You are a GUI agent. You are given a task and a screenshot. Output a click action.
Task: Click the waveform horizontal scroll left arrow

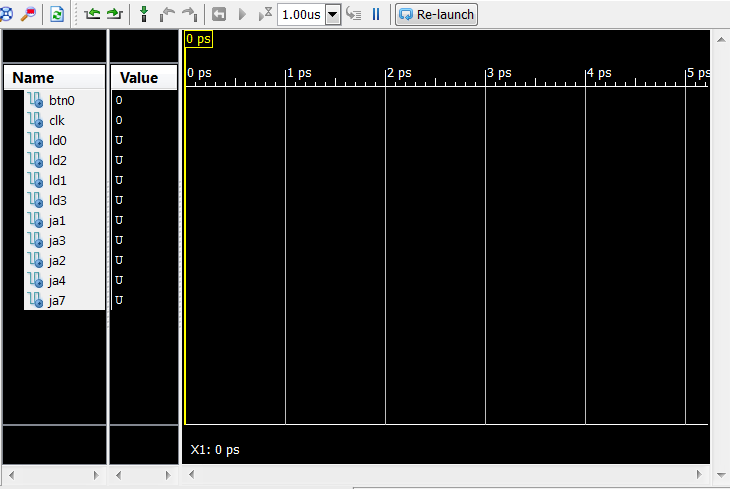pyautogui.click(x=191, y=475)
